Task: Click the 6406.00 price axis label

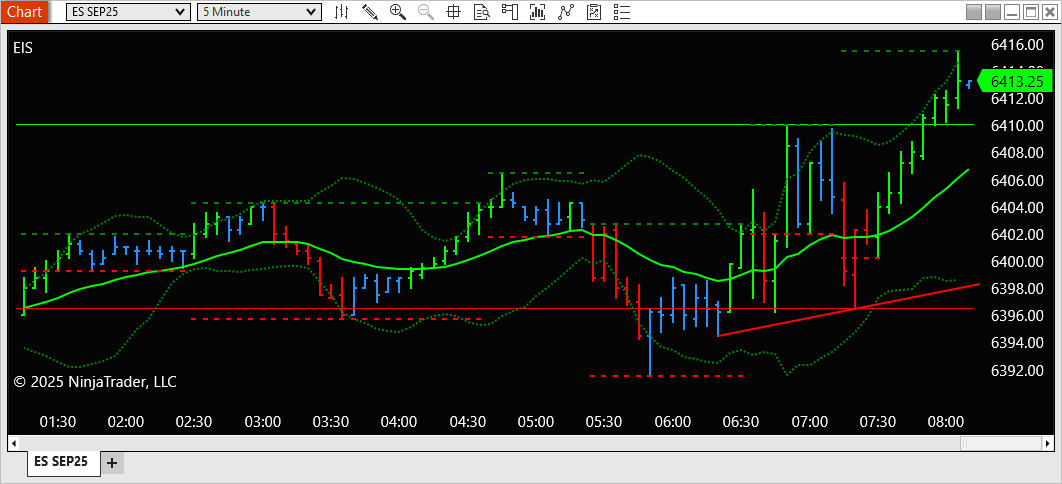Action: tap(1017, 180)
